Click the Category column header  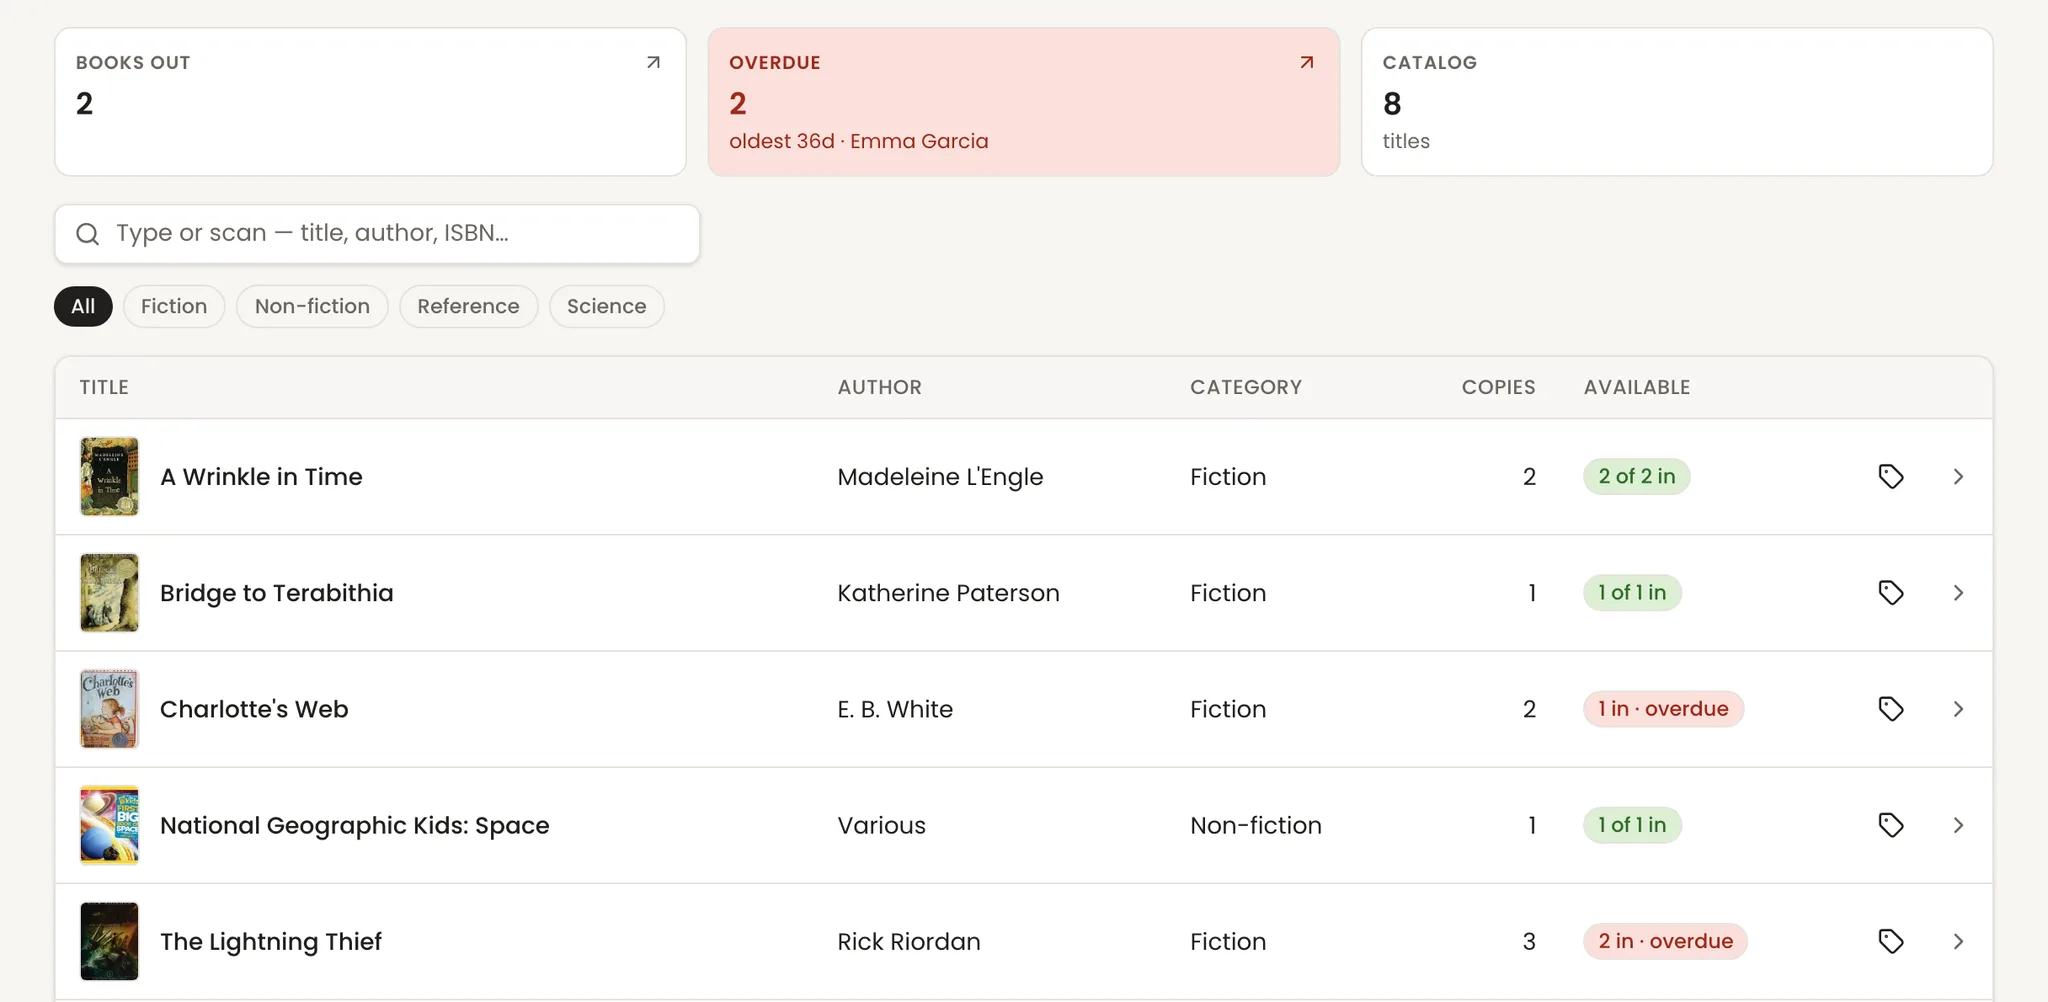click(x=1246, y=387)
